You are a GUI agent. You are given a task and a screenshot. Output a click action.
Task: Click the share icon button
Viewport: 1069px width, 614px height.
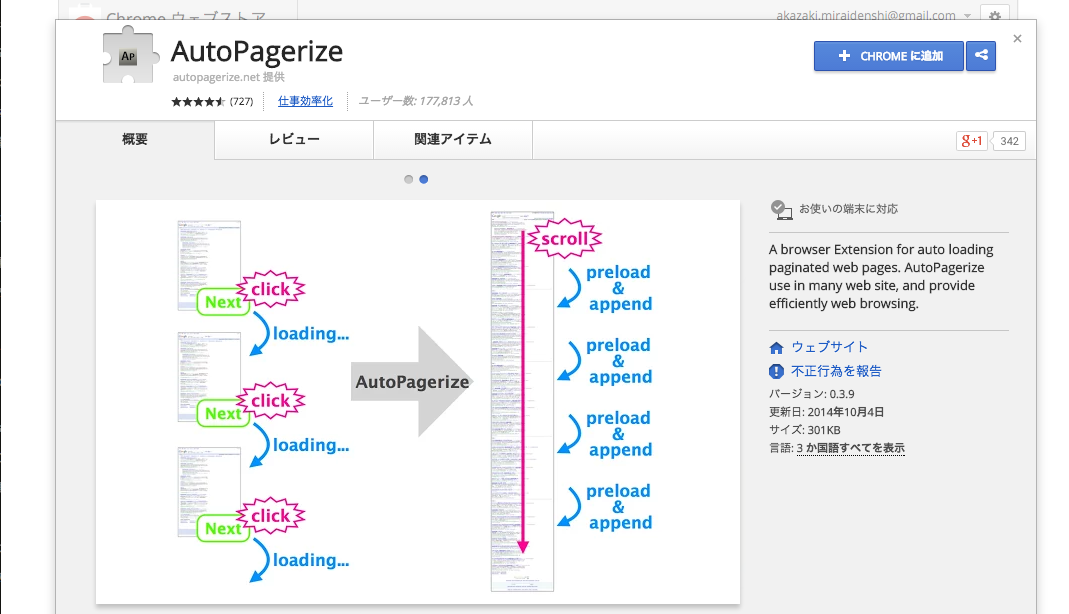tap(981, 56)
